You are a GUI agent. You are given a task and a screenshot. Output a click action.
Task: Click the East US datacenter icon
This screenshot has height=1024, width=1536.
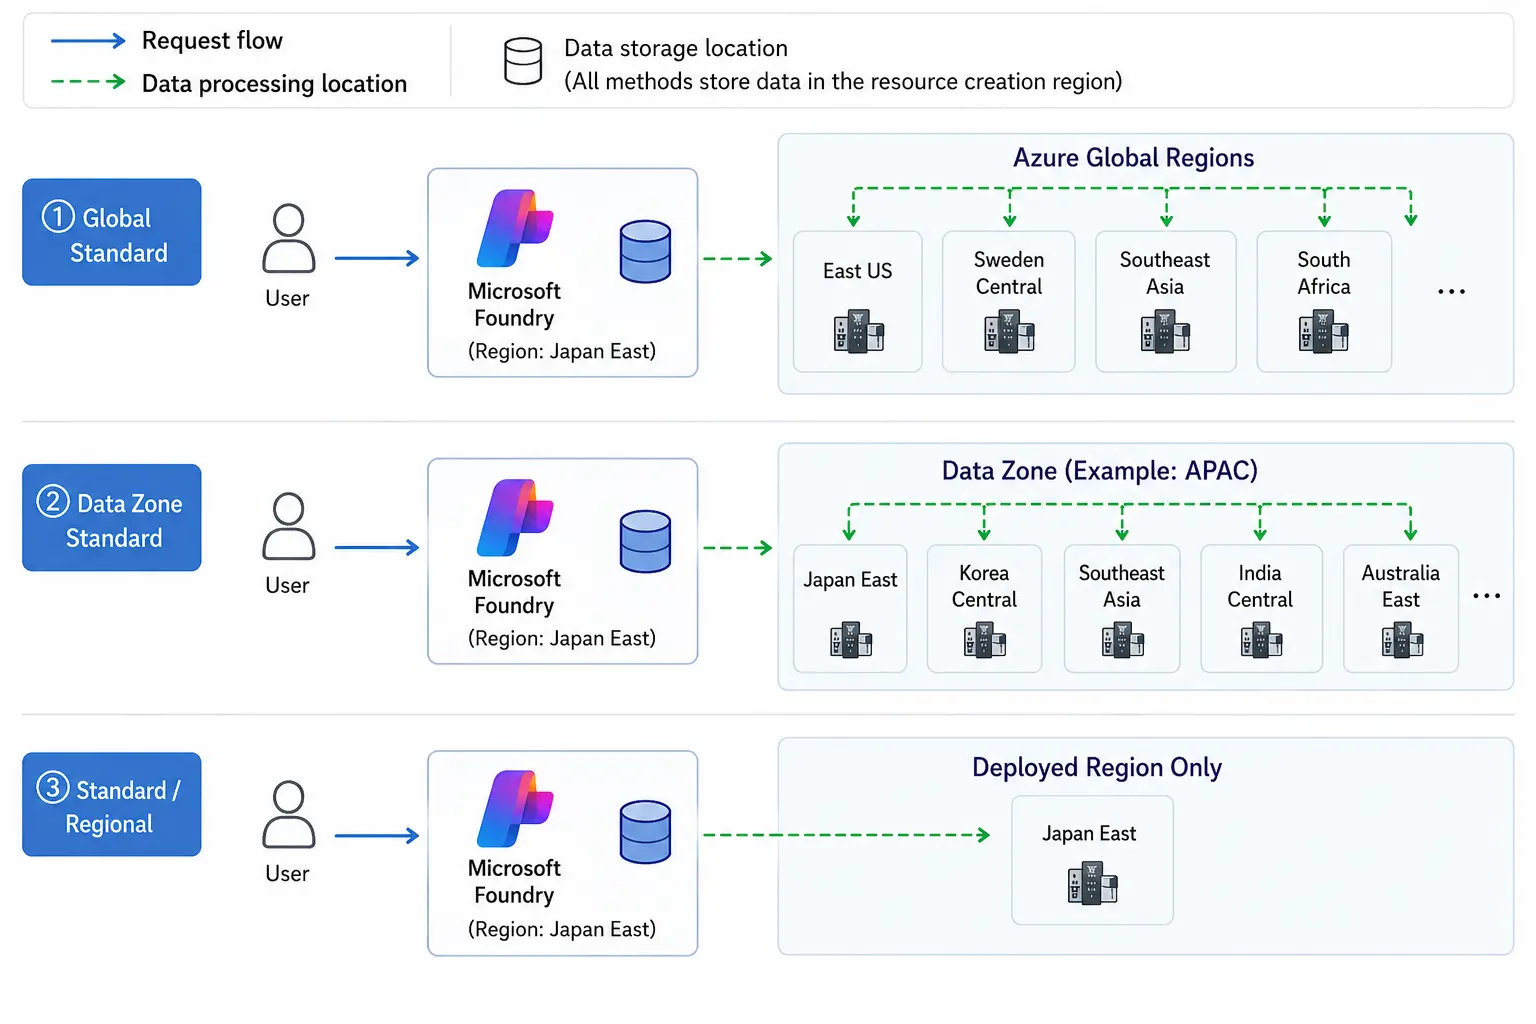pyautogui.click(x=859, y=331)
